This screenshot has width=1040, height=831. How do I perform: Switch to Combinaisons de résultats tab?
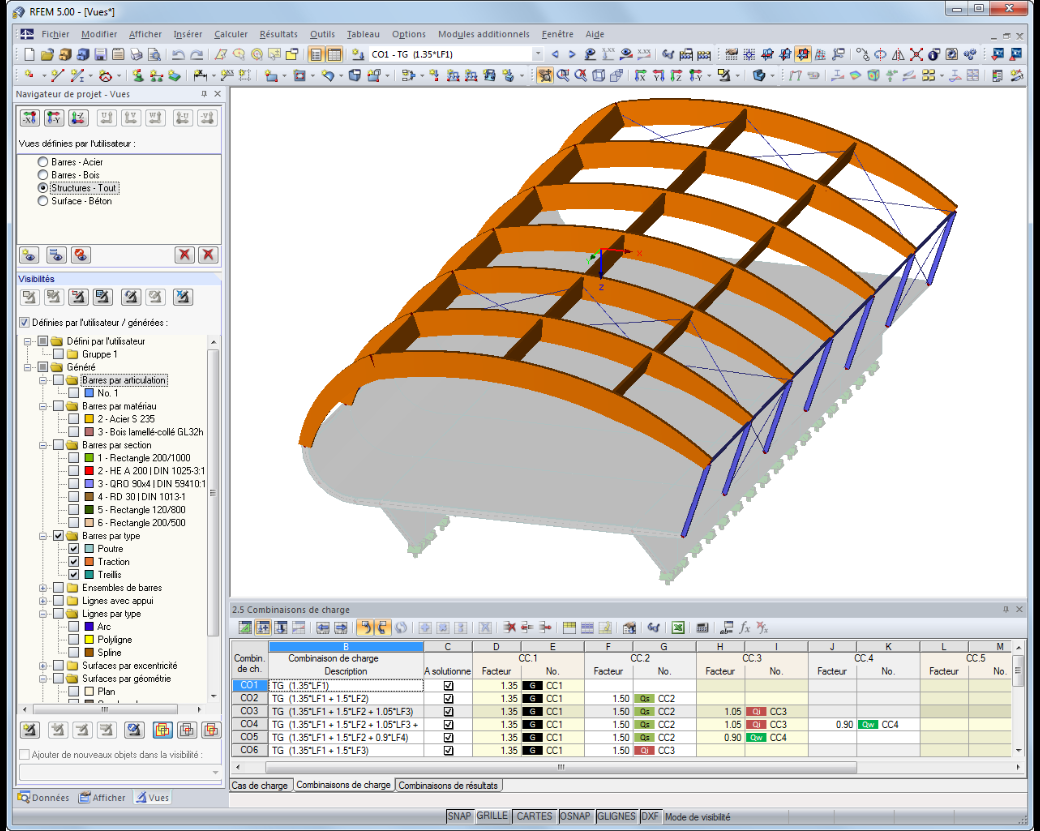click(448, 785)
